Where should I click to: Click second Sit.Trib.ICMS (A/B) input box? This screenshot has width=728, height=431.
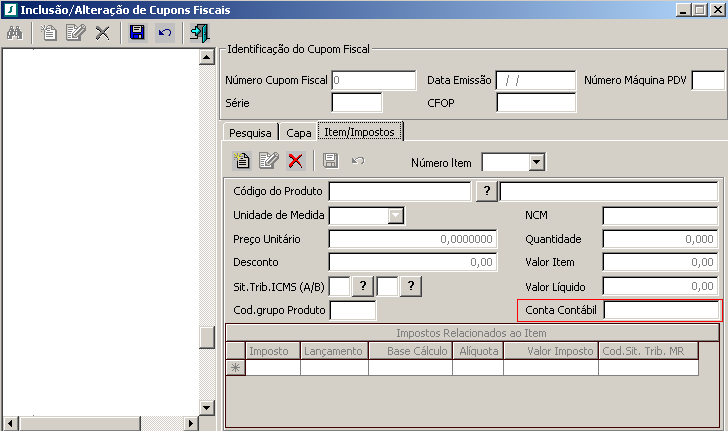click(387, 287)
